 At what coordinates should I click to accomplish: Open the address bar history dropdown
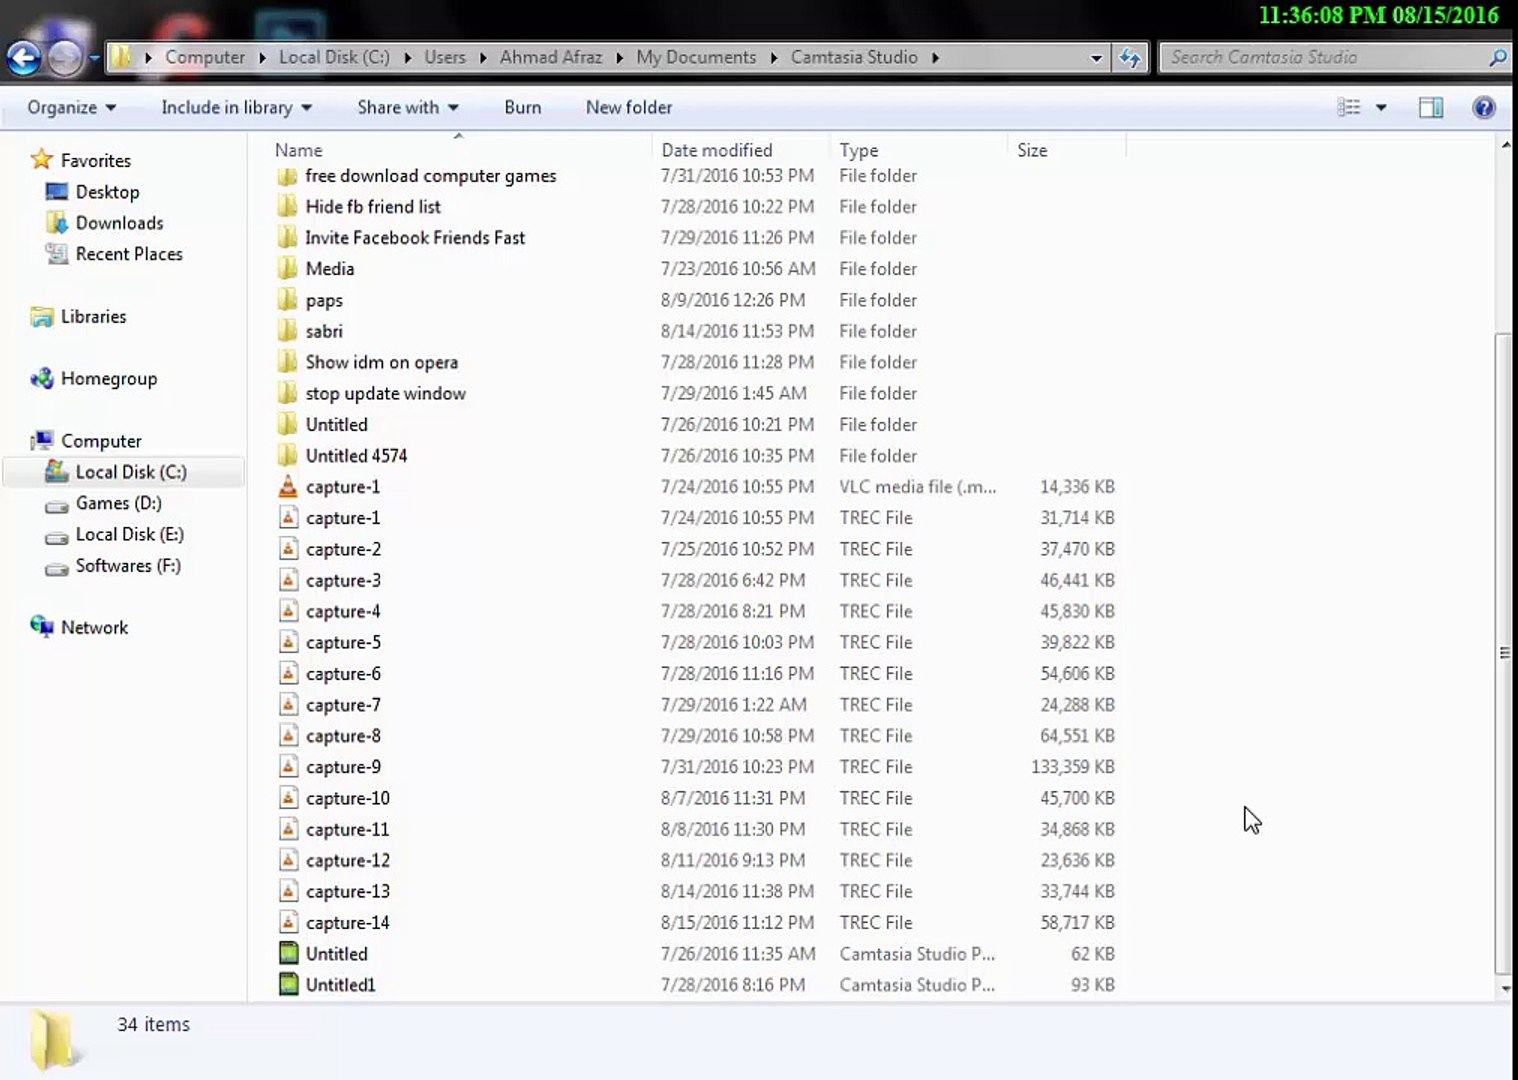[x=1096, y=58]
